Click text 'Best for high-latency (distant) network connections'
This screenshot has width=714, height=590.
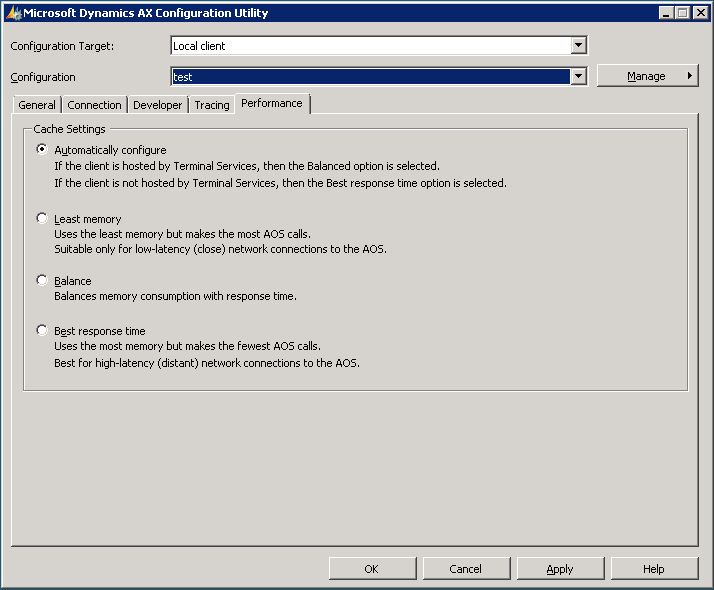tap(178, 363)
